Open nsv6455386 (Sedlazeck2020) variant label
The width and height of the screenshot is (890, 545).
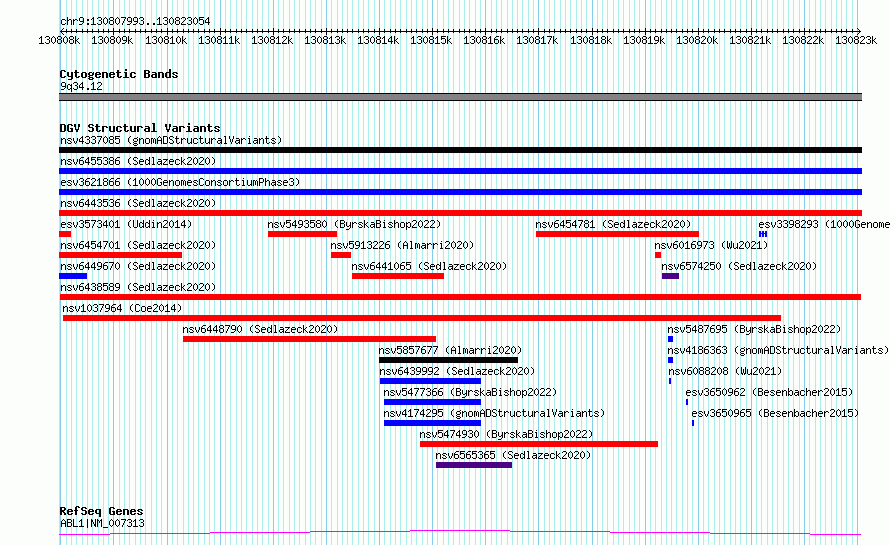(138, 161)
